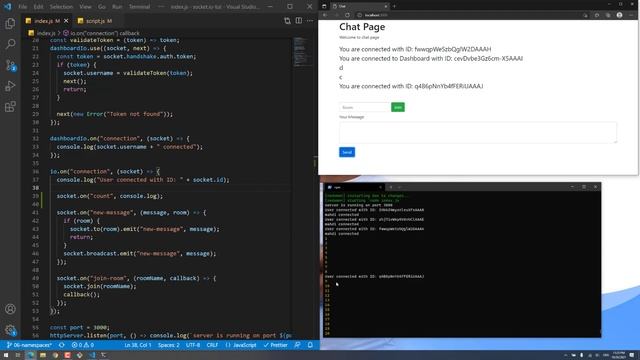Click the Chat Page heading
640x360 pixels.
click(362, 27)
